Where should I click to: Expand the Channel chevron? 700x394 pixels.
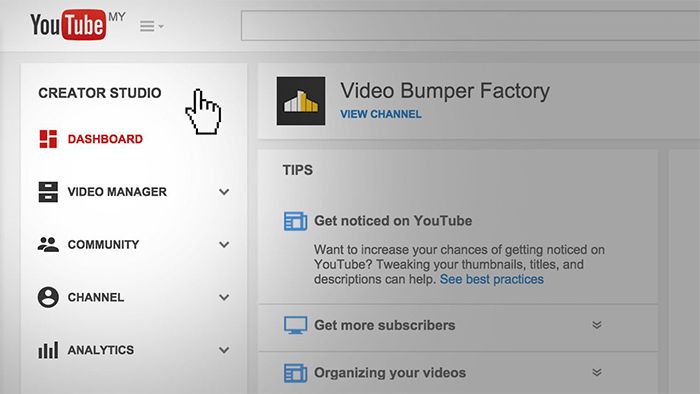pos(224,297)
